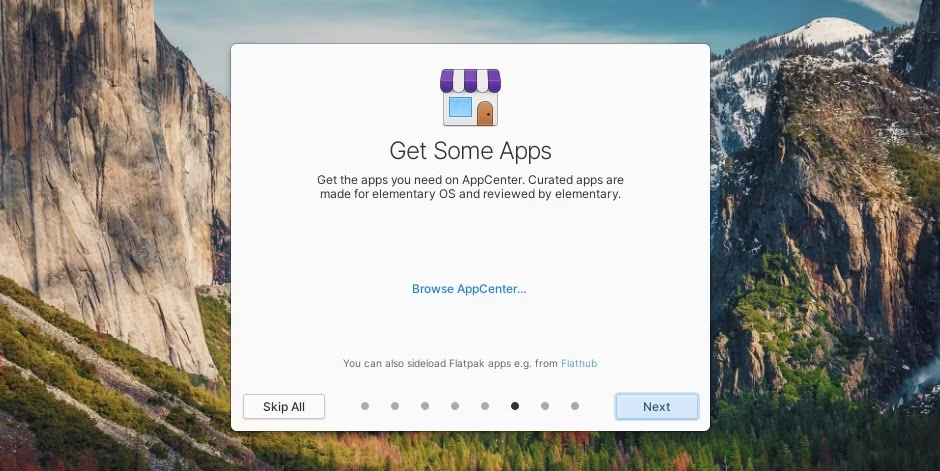The image size is (940, 471).
Task: Click the AppCenter curated apps description text
Action: click(x=471, y=187)
